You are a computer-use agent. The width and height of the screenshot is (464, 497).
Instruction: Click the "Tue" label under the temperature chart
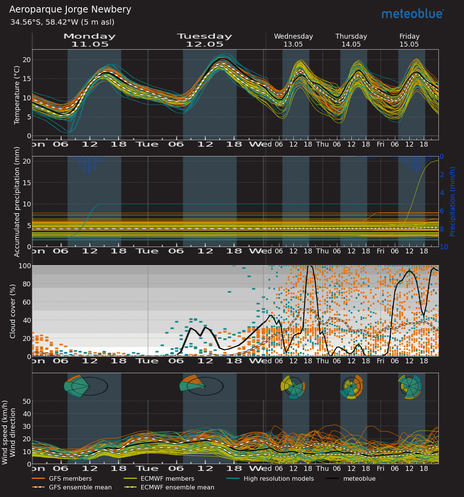pyautogui.click(x=147, y=144)
